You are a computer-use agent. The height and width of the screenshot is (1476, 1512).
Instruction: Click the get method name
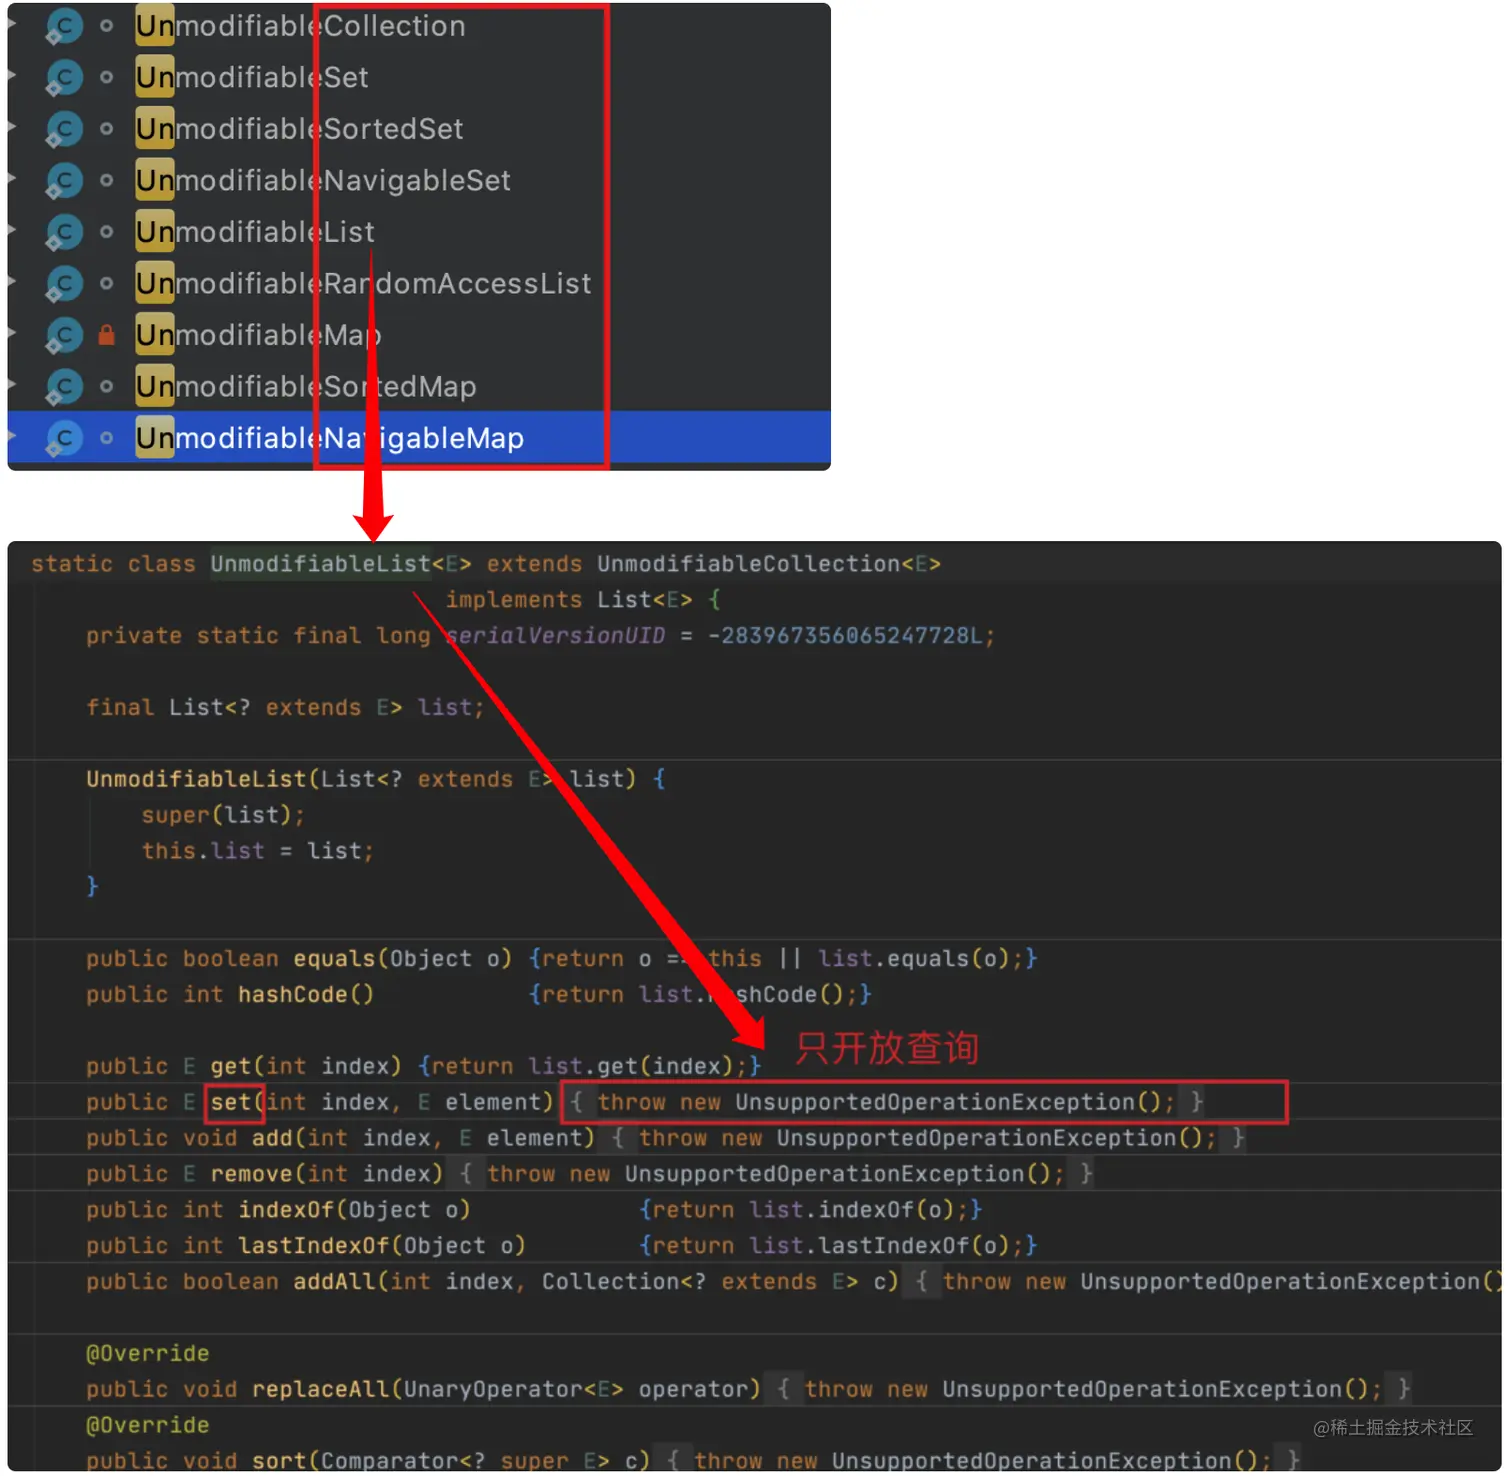point(230,1066)
